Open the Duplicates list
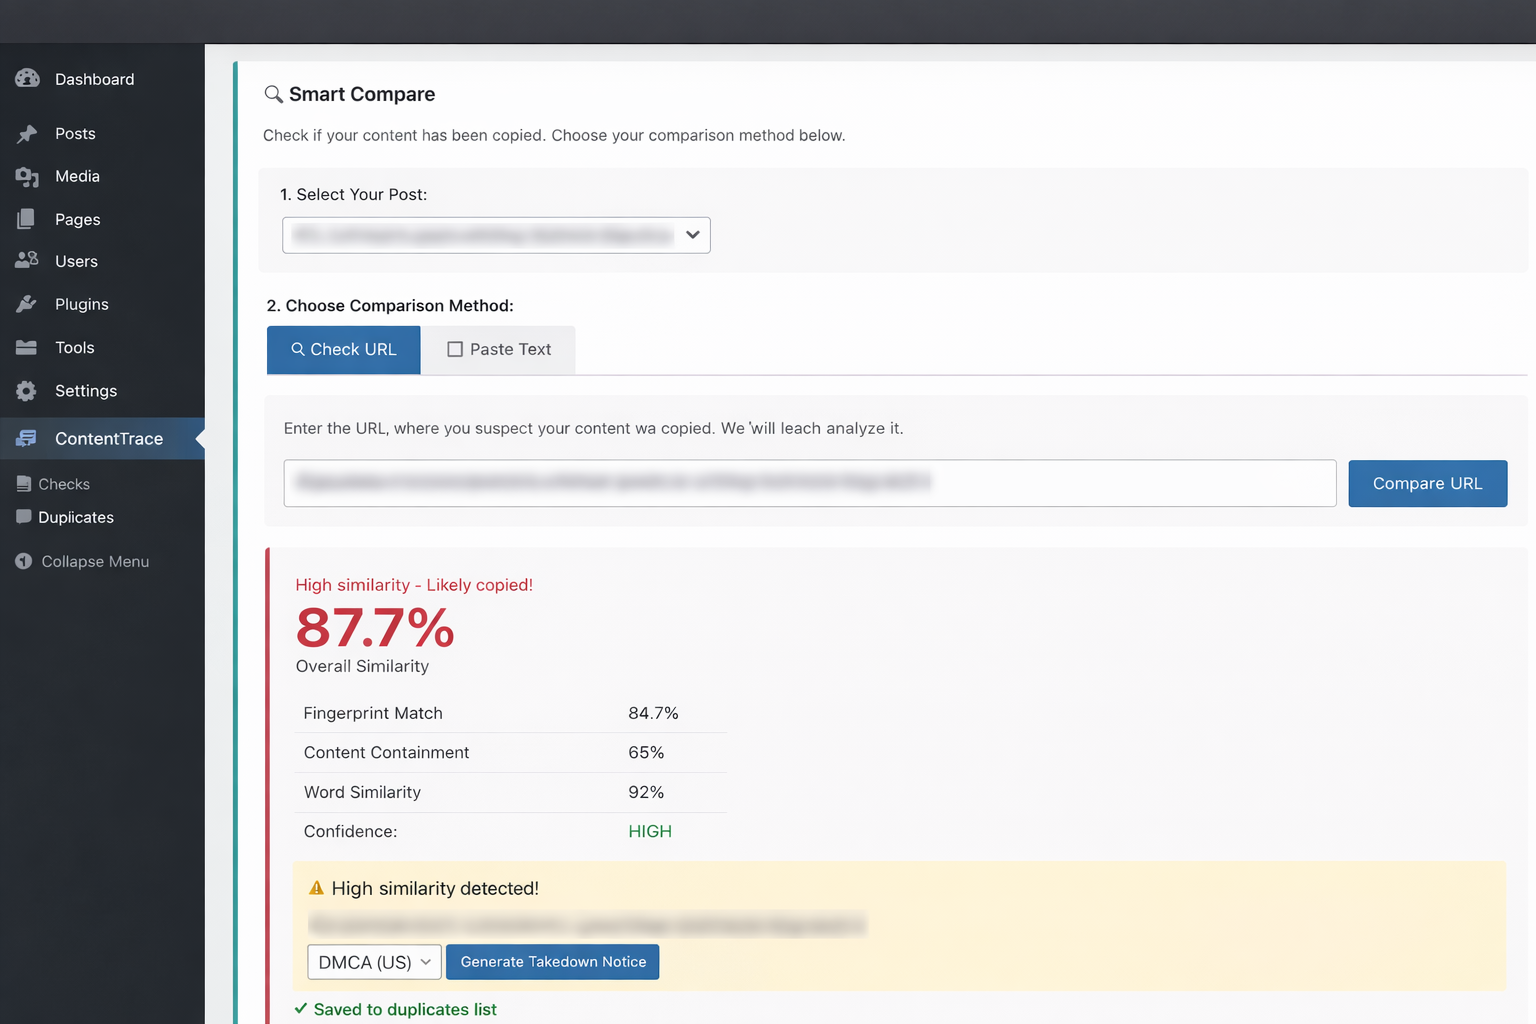The image size is (1536, 1024). (x=24, y=517)
